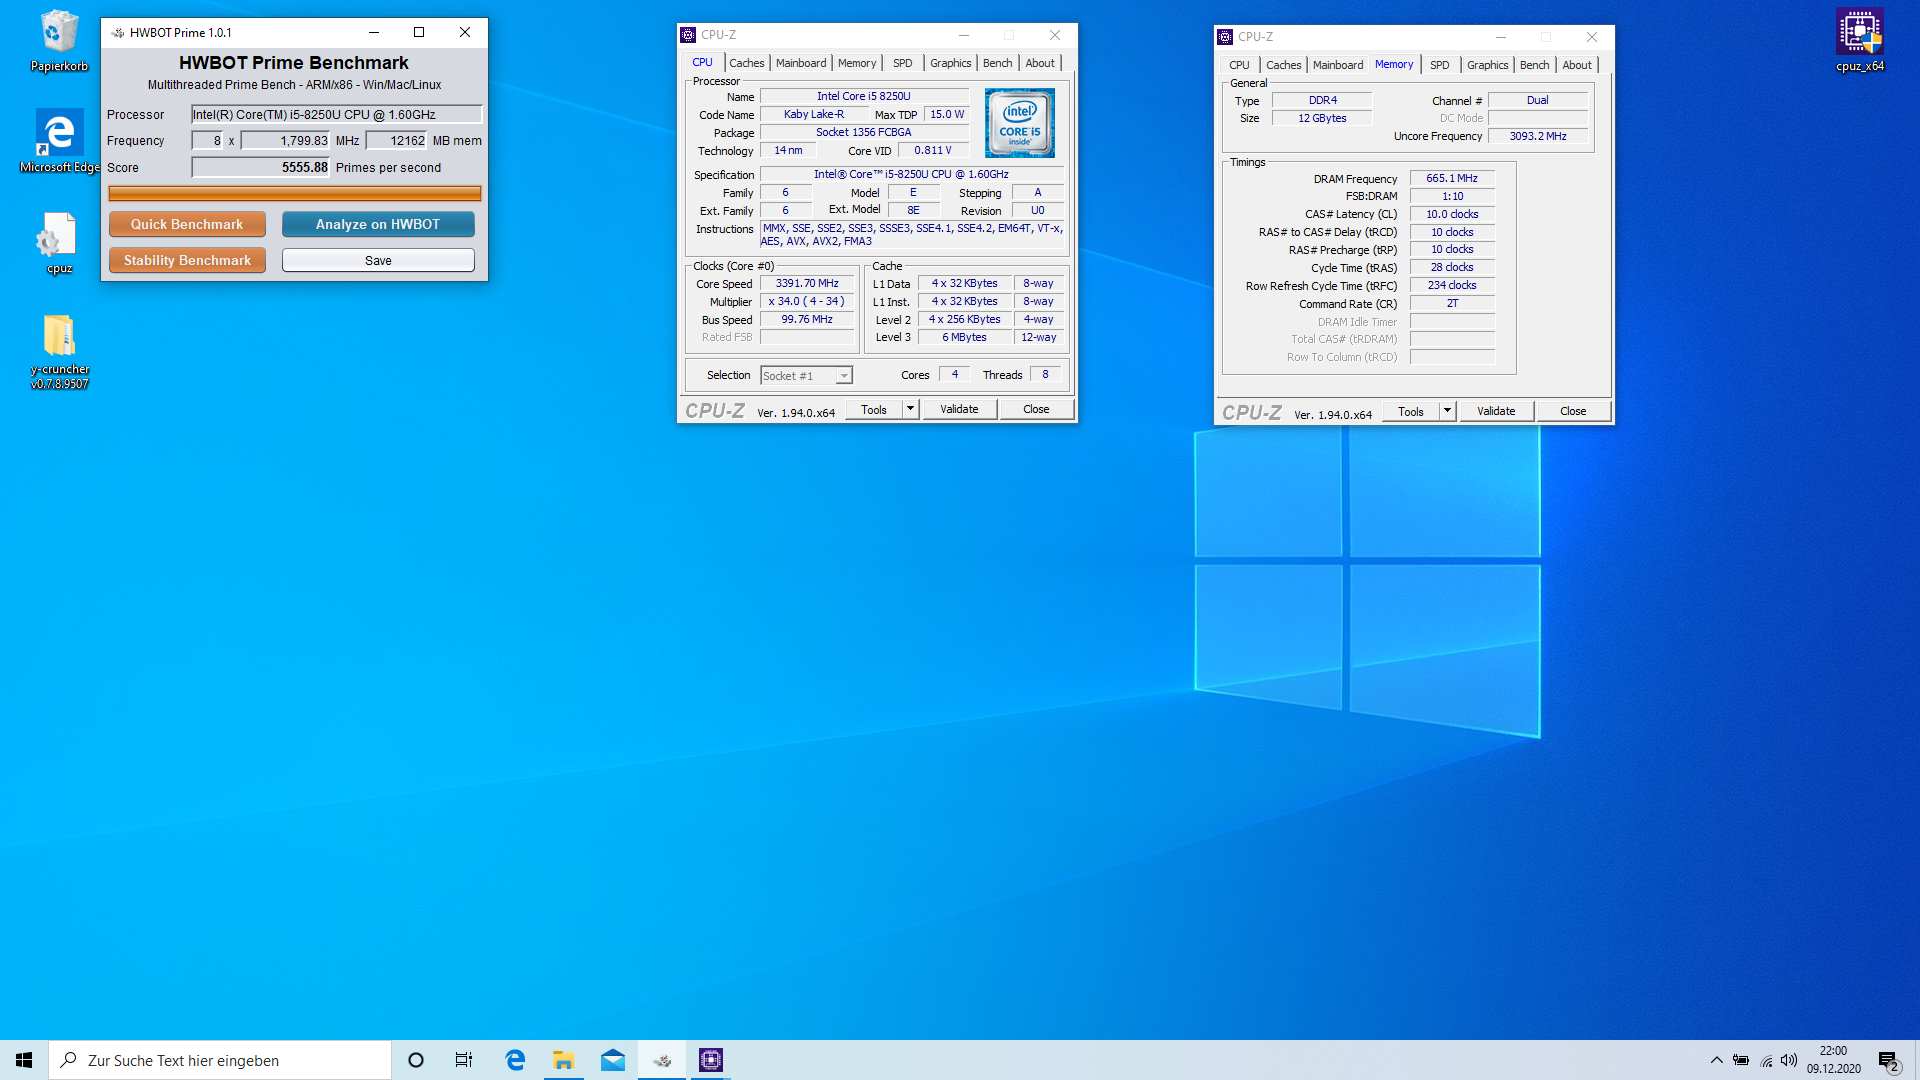1920x1080 pixels.
Task: Open the cpuz_x64 desktop icon
Action: pyautogui.click(x=1859, y=41)
